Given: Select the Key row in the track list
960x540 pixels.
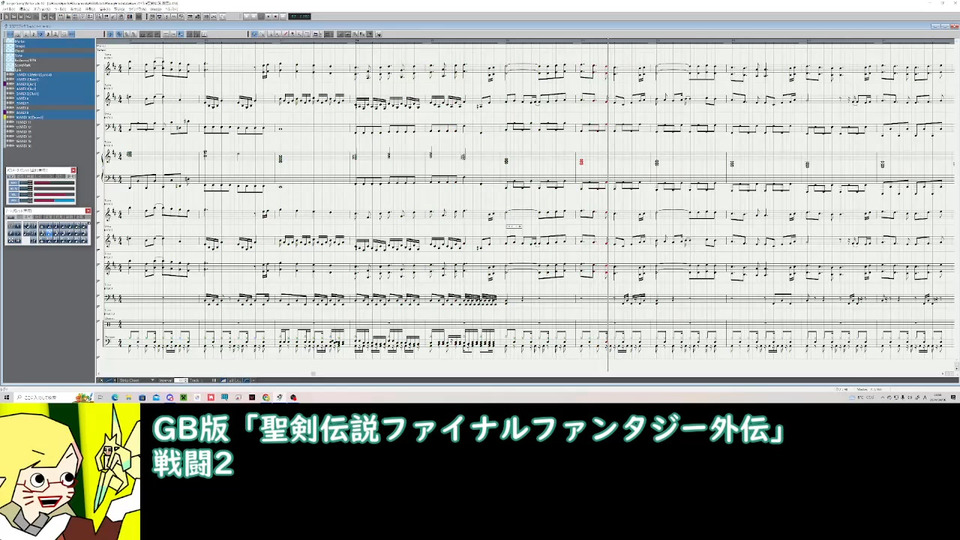Looking at the screenshot, I should click(x=50, y=56).
